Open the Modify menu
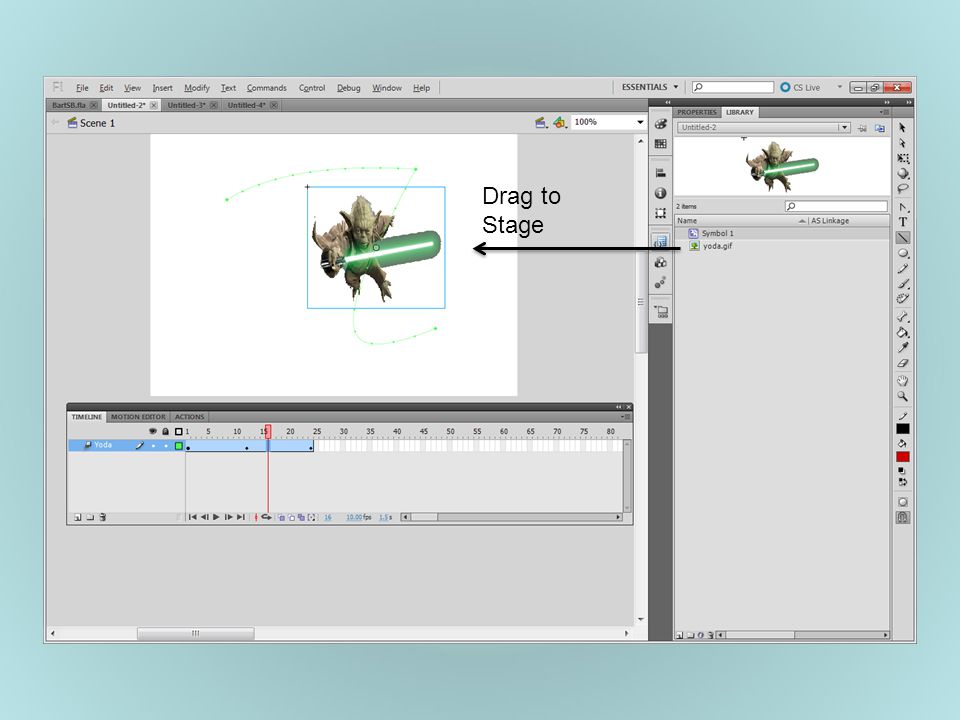Image resolution: width=960 pixels, height=720 pixels. tap(197, 88)
